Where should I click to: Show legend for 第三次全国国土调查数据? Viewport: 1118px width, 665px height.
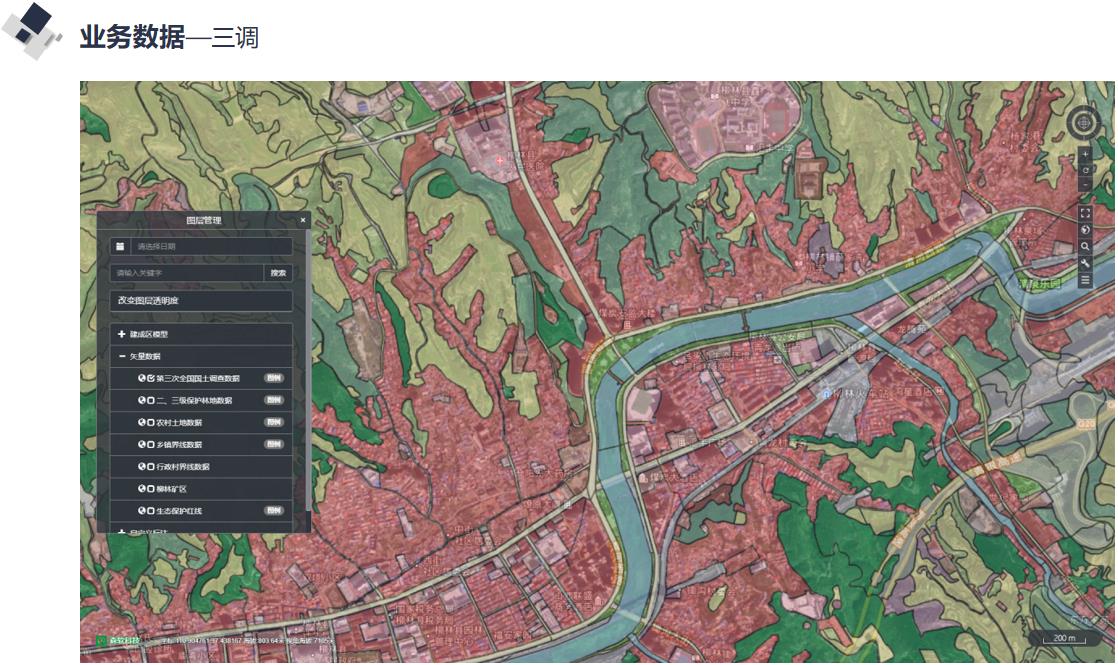tap(274, 378)
